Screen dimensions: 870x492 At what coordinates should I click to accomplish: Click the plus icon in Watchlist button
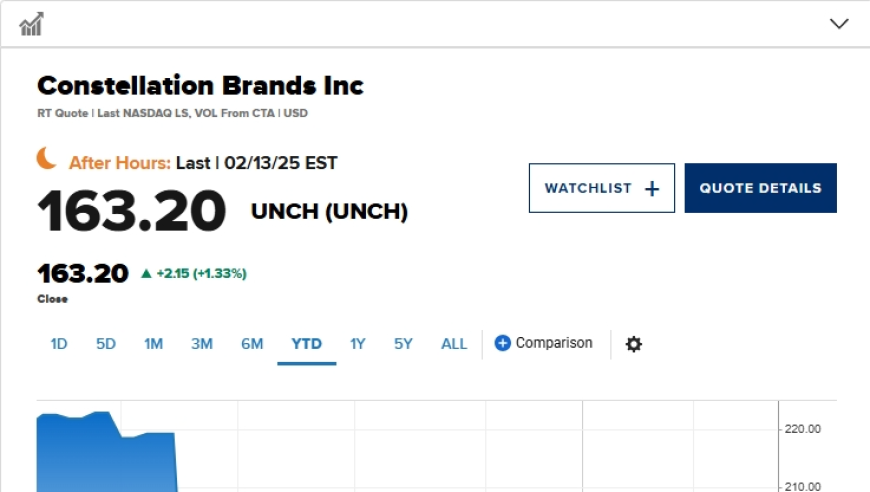point(652,189)
